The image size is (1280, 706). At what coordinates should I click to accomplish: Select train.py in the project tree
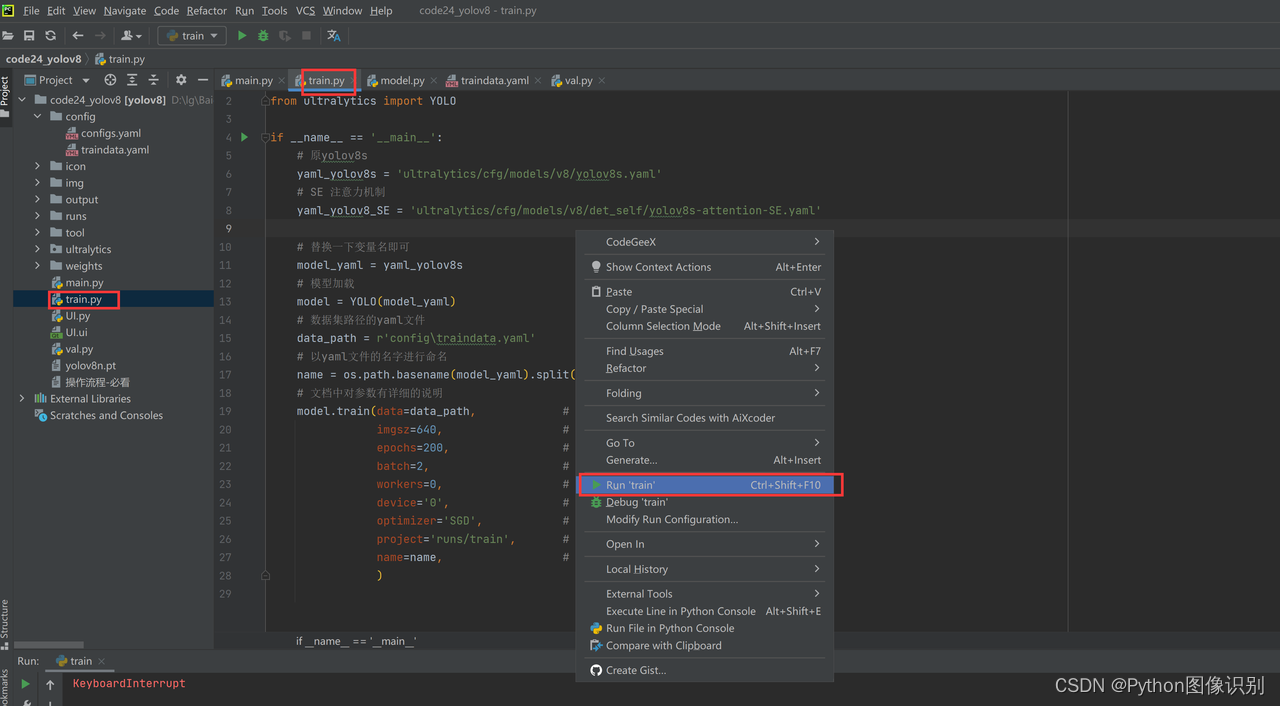coord(84,299)
